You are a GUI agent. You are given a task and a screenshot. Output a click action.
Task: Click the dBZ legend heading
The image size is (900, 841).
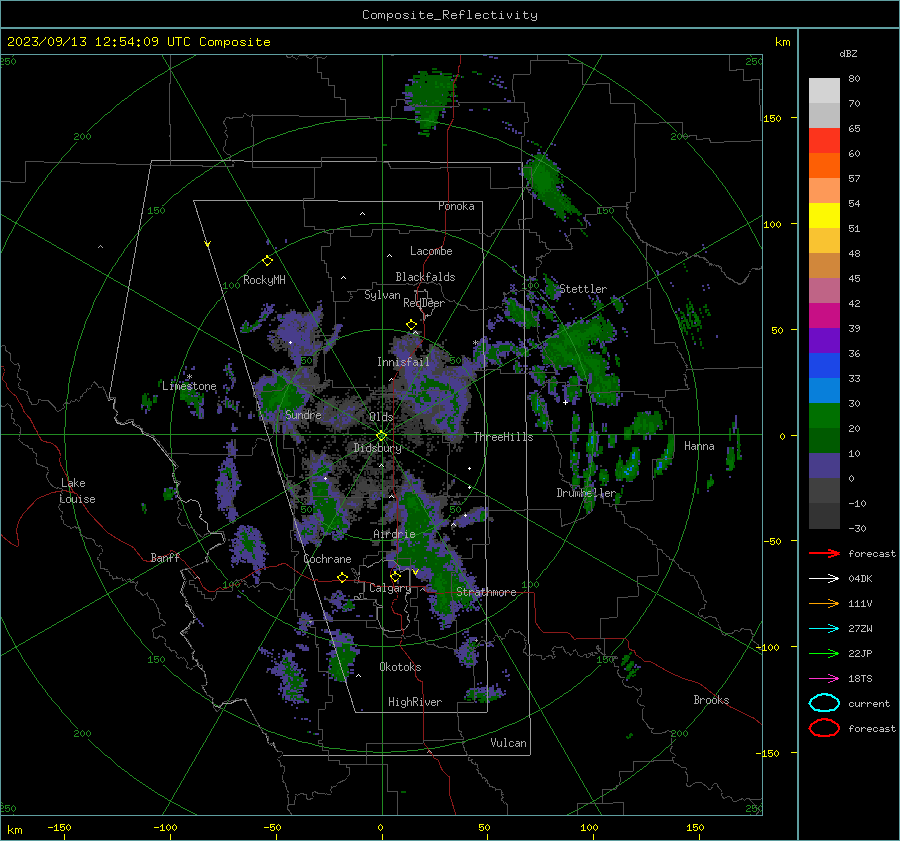point(848,53)
